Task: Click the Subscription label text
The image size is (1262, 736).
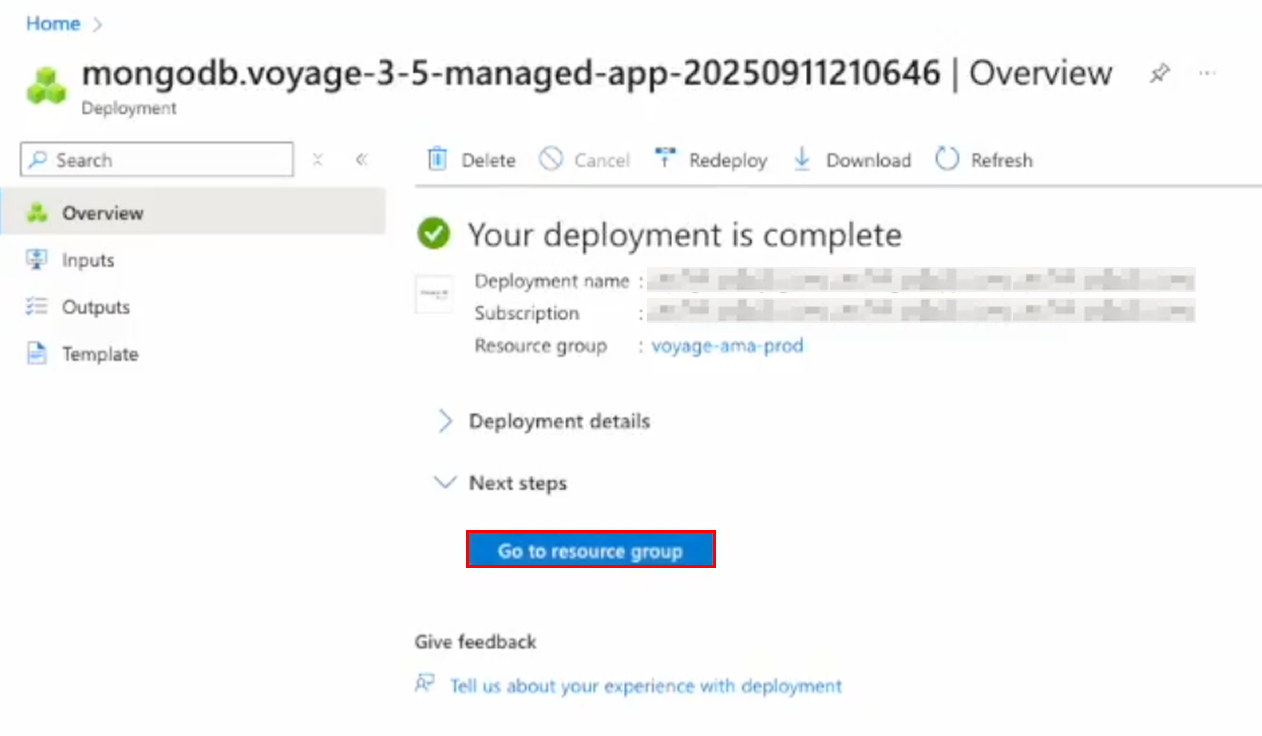Action: (x=527, y=313)
